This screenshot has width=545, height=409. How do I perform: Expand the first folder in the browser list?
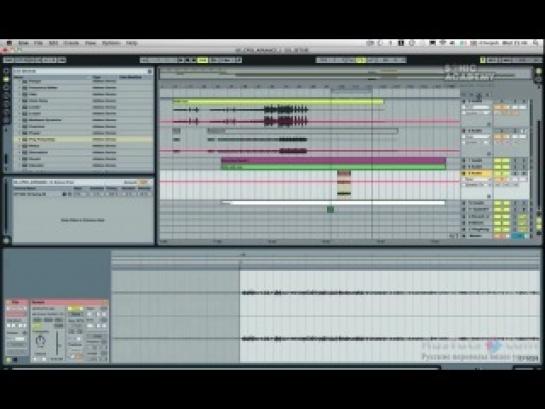pyautogui.click(x=19, y=81)
